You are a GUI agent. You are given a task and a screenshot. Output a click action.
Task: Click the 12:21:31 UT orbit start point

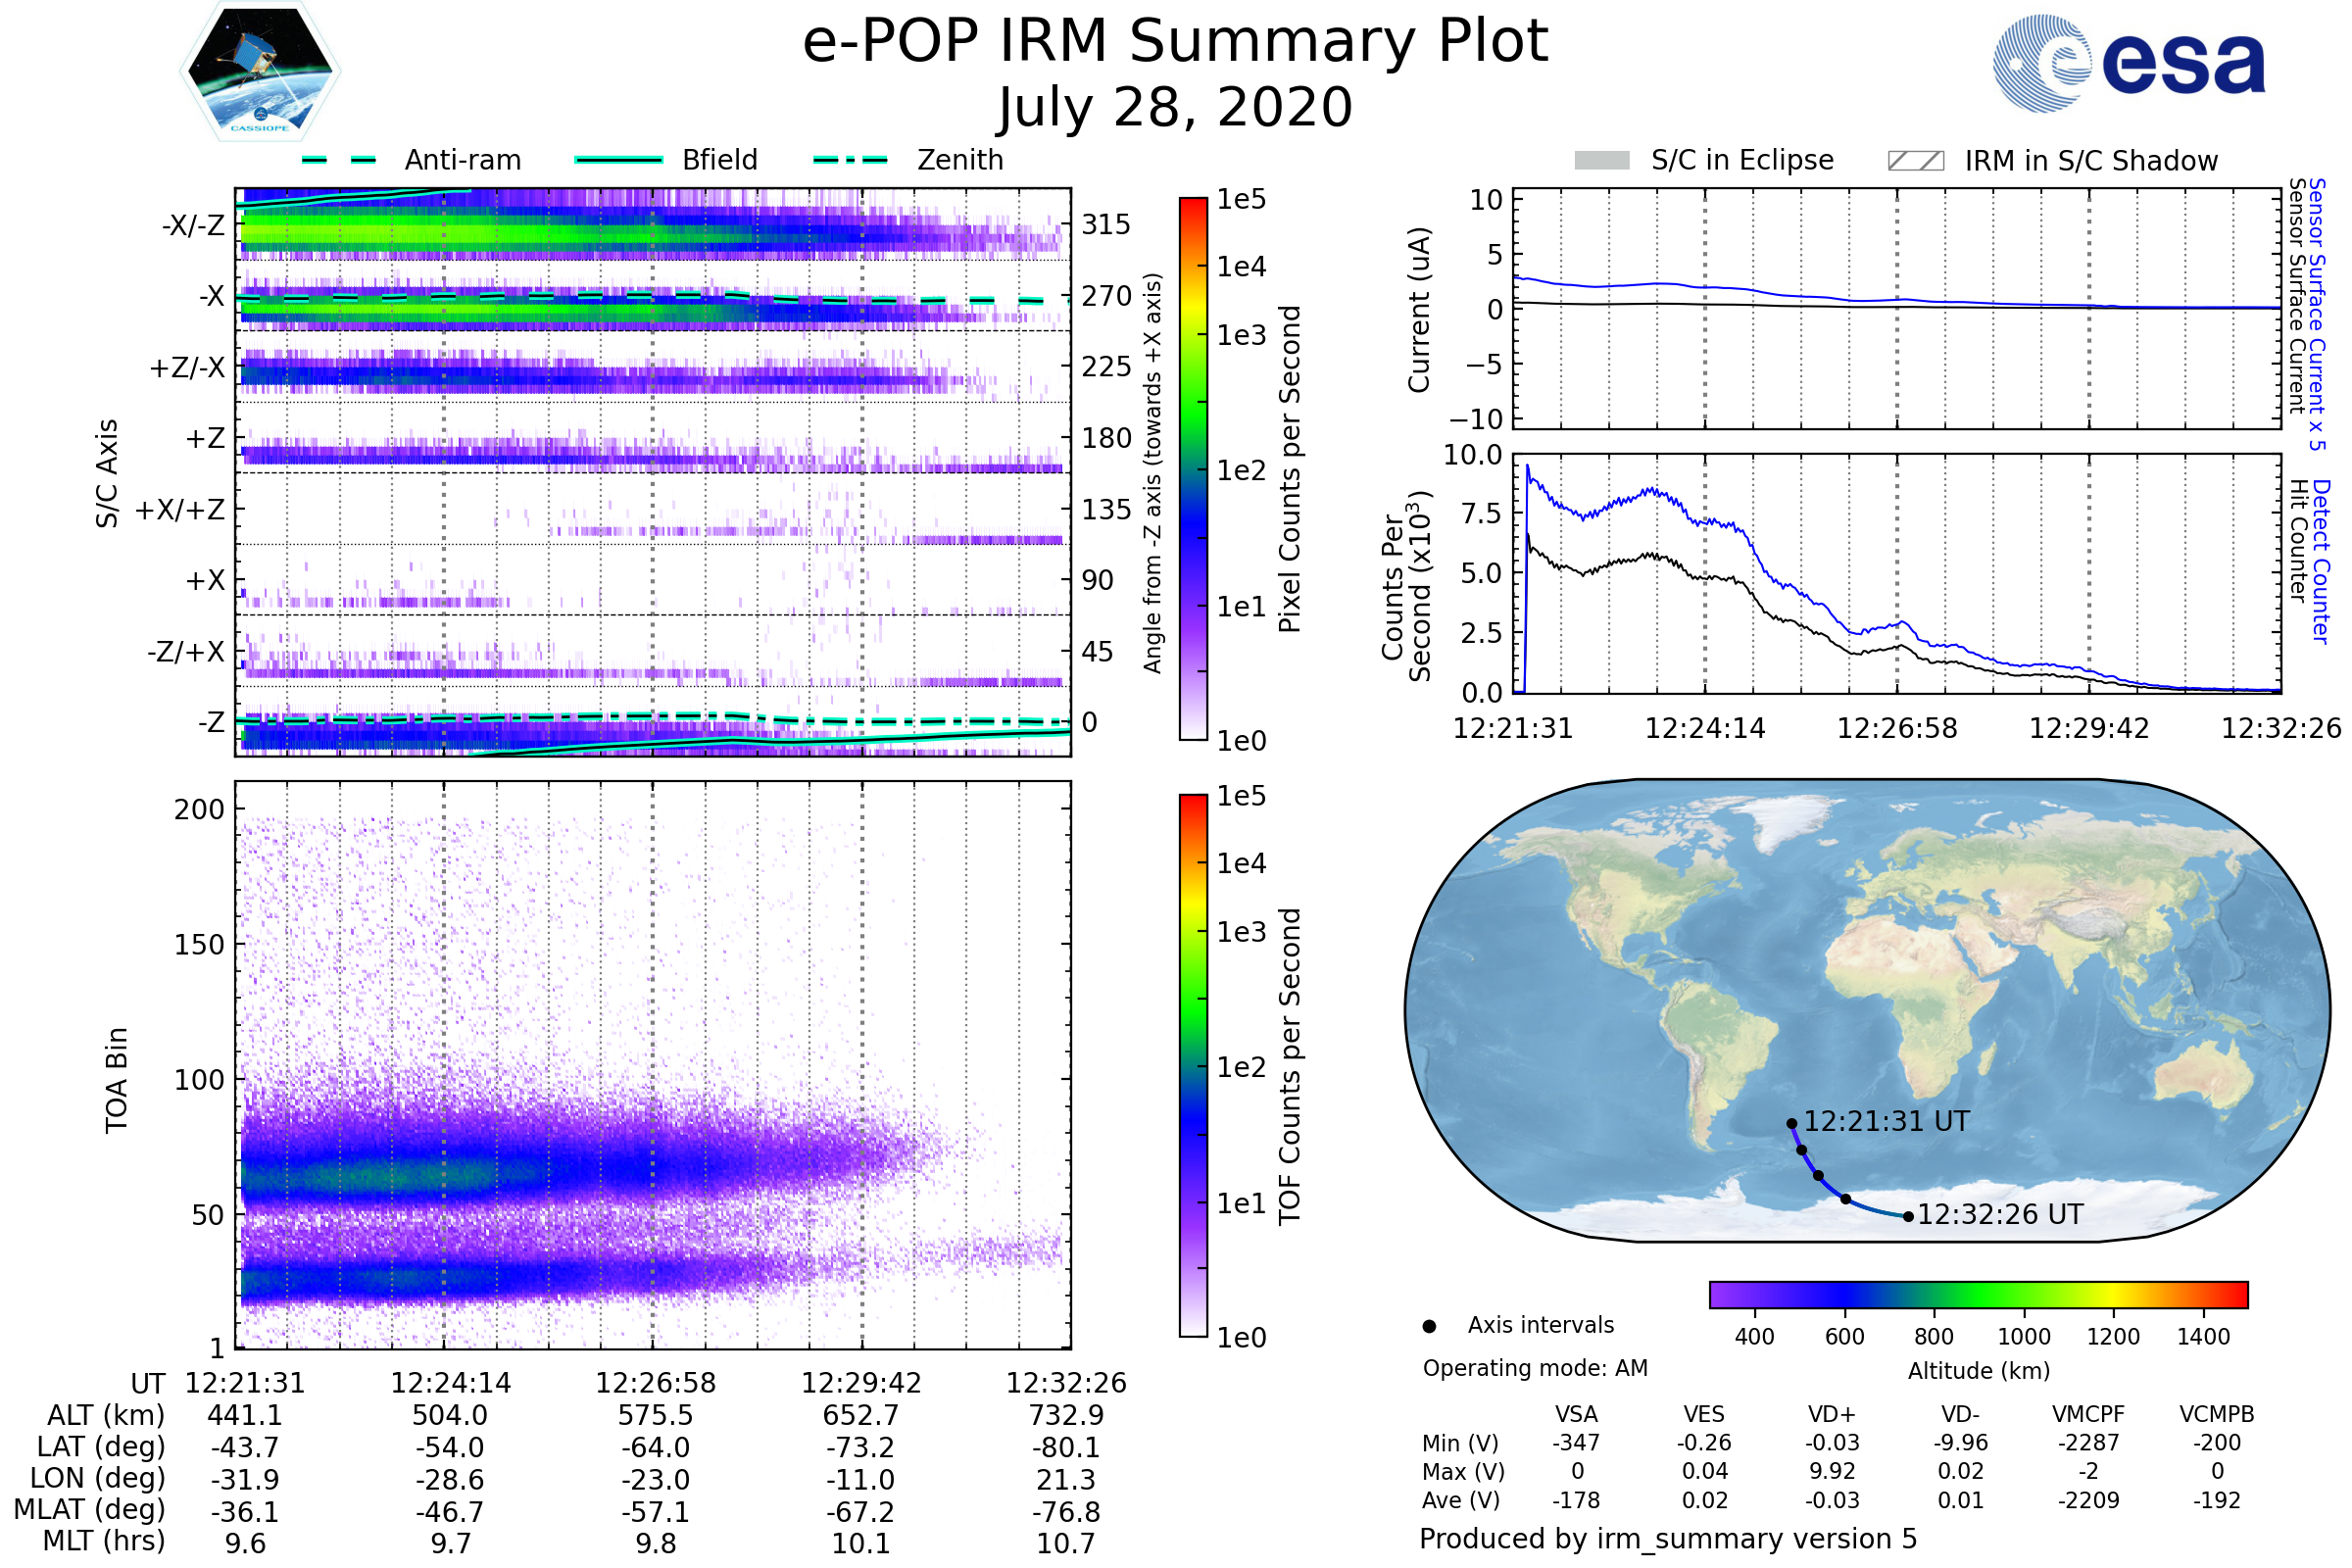1792,1124
